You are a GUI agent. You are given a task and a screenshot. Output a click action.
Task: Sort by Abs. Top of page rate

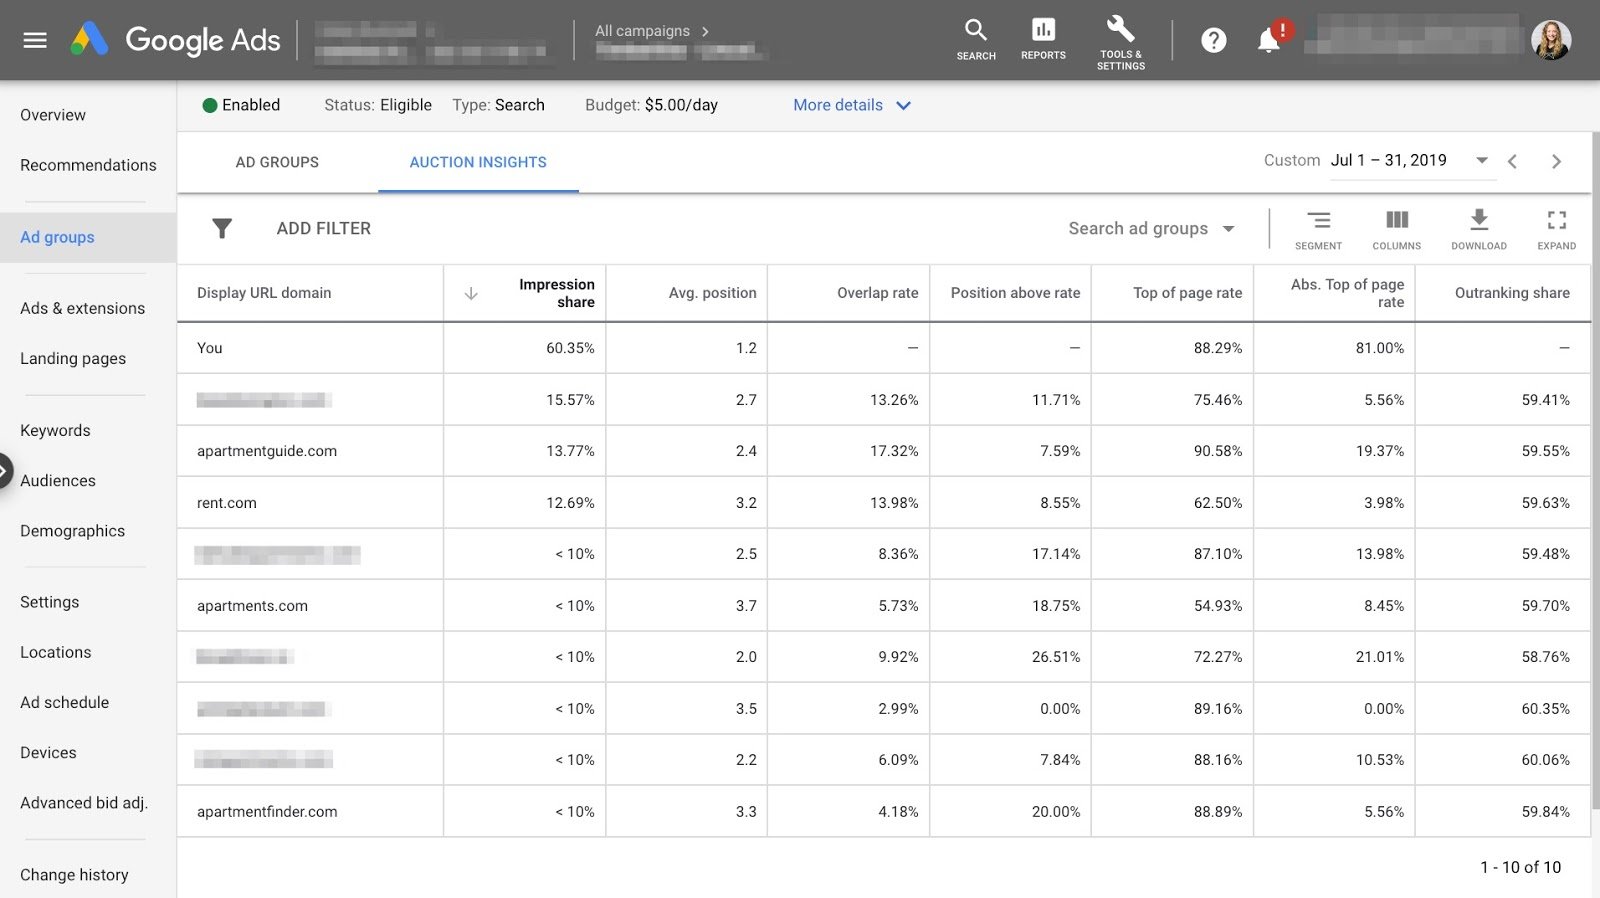coord(1347,293)
